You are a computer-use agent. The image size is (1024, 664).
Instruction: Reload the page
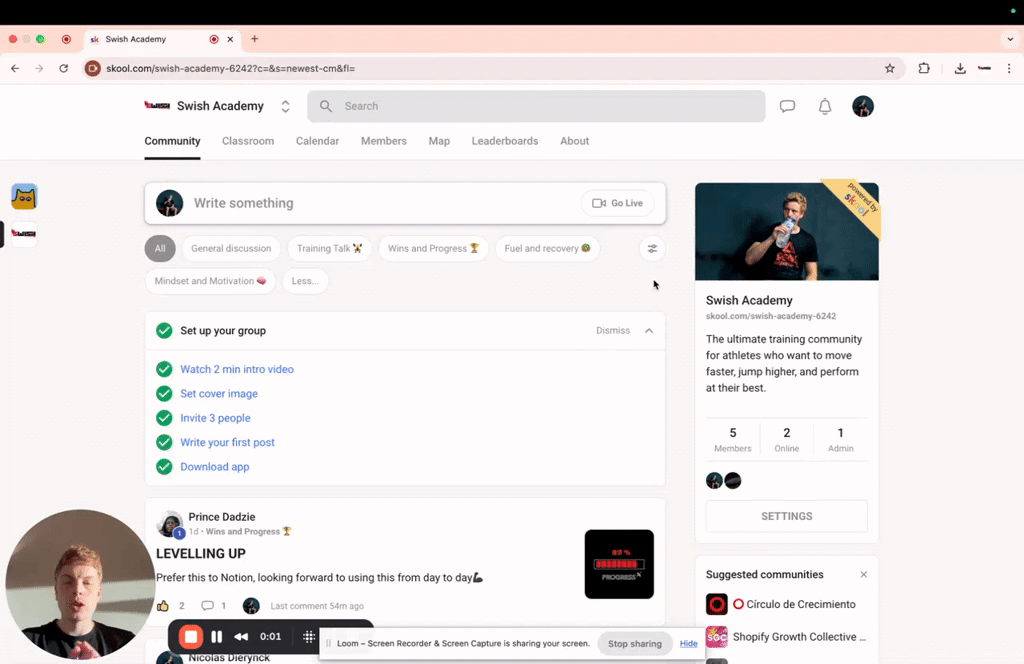click(x=63, y=69)
